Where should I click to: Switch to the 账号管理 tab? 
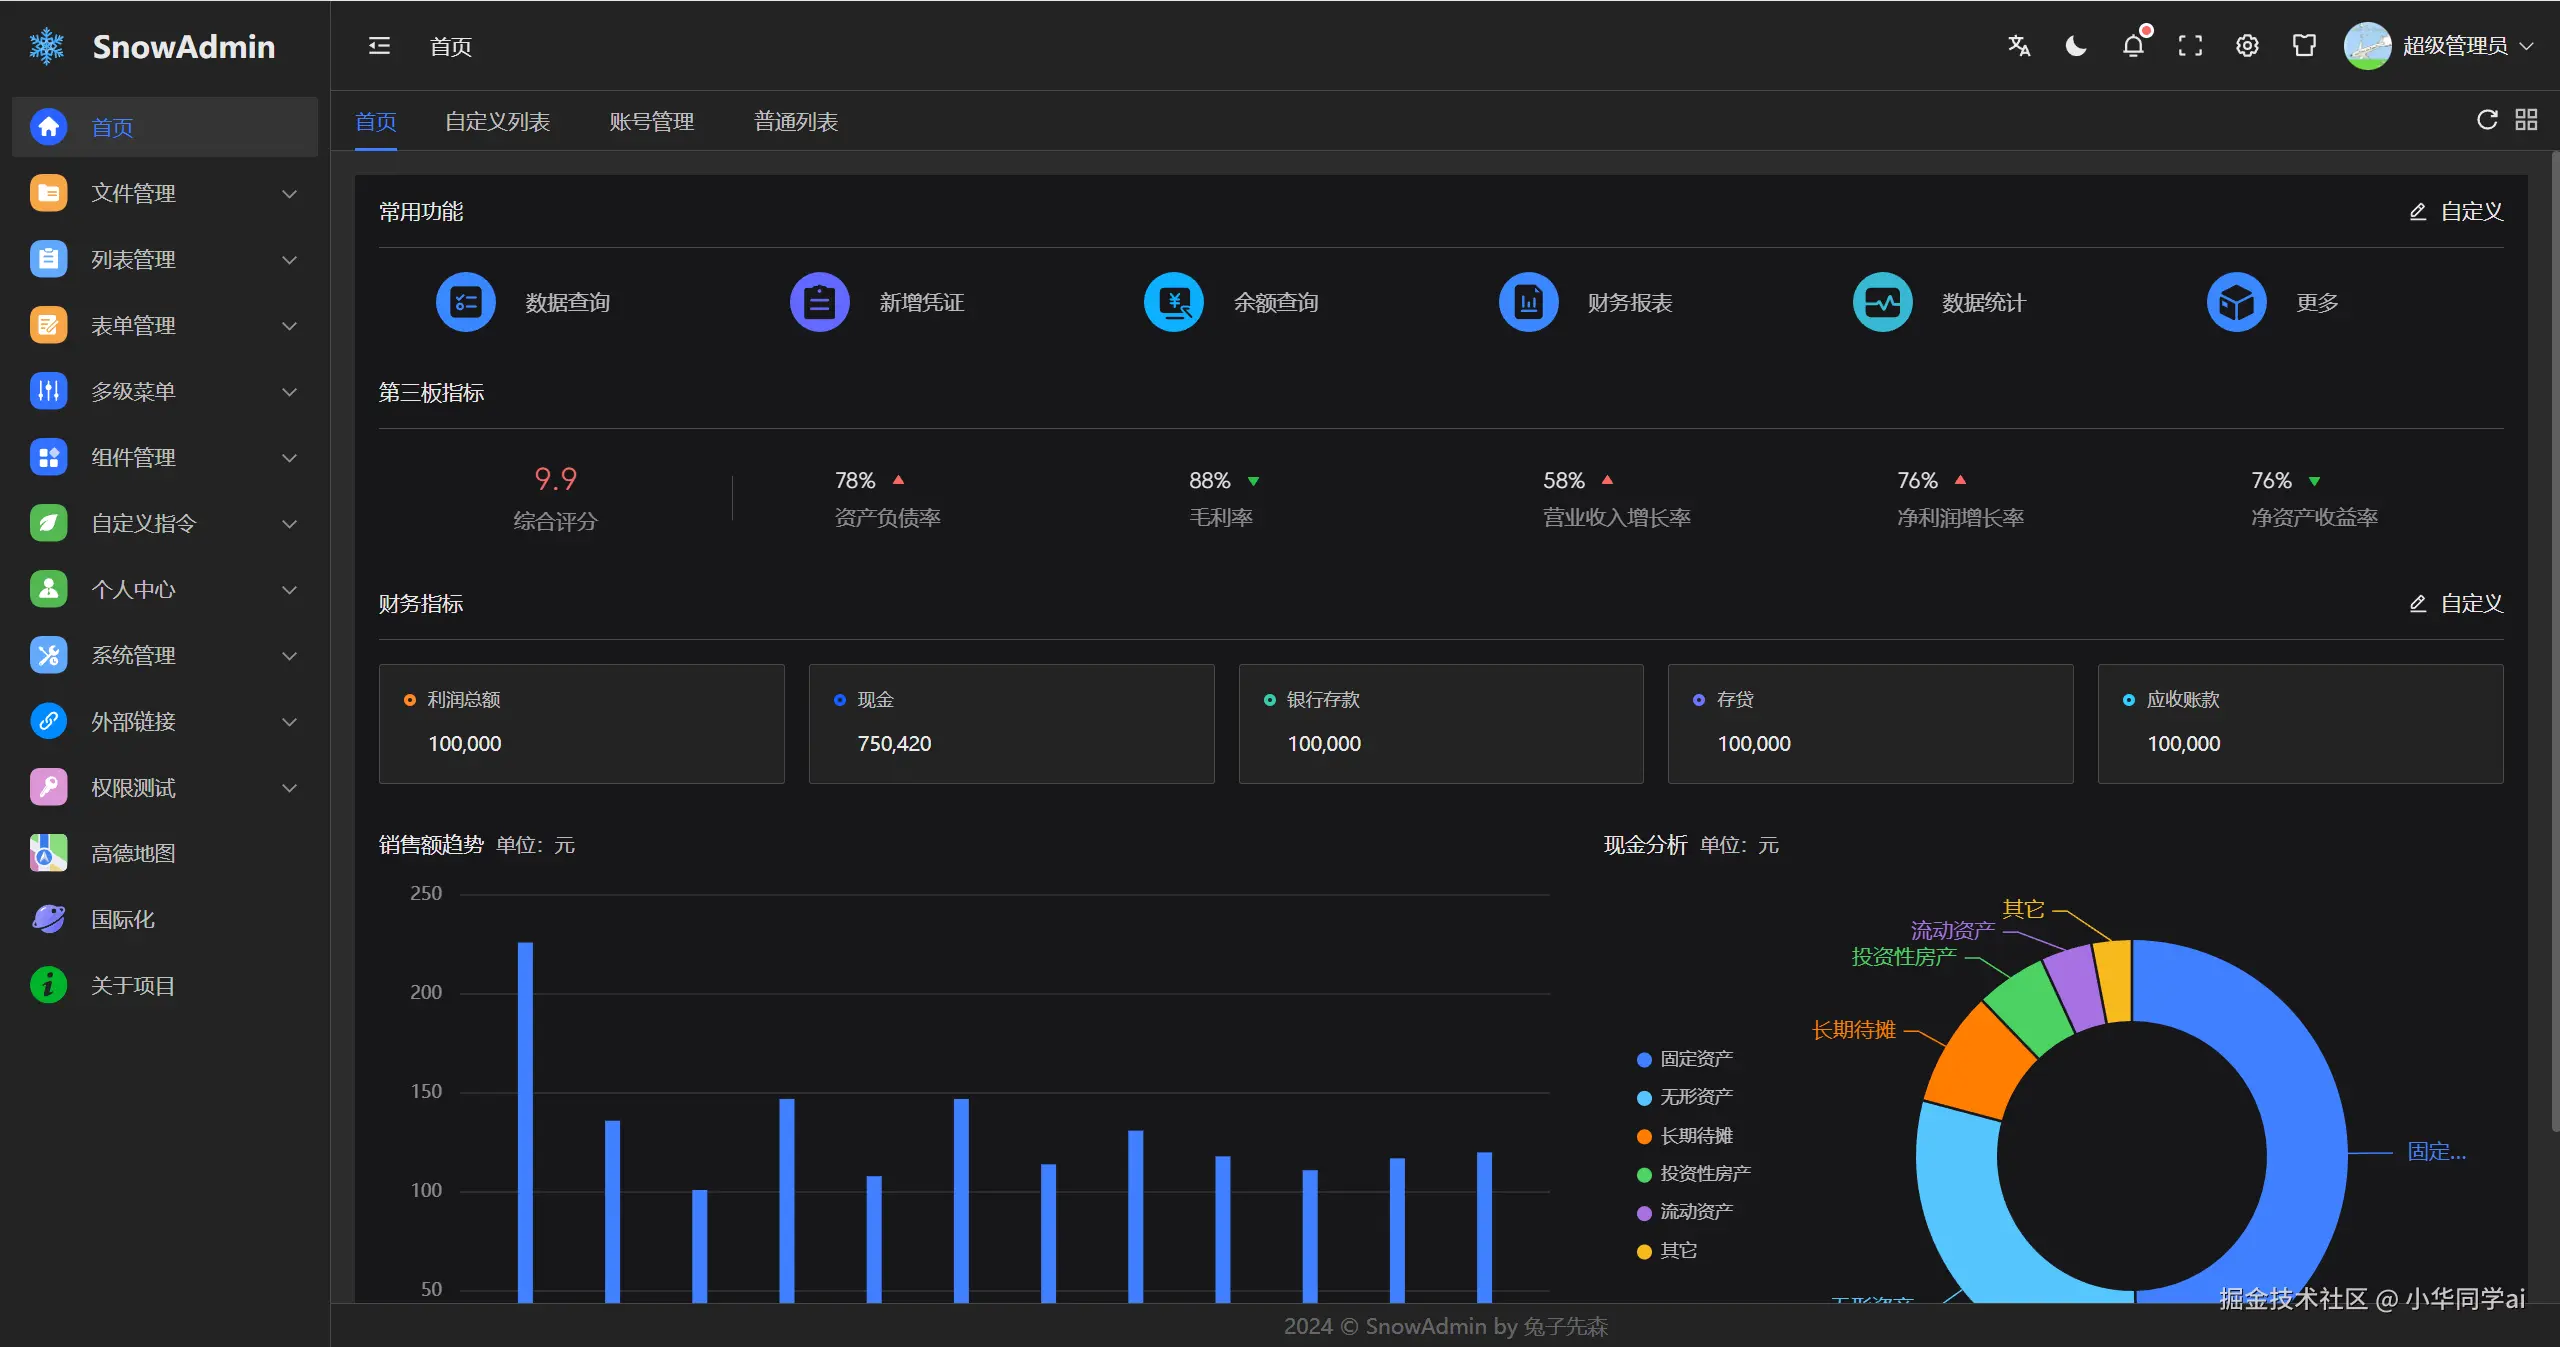(651, 122)
